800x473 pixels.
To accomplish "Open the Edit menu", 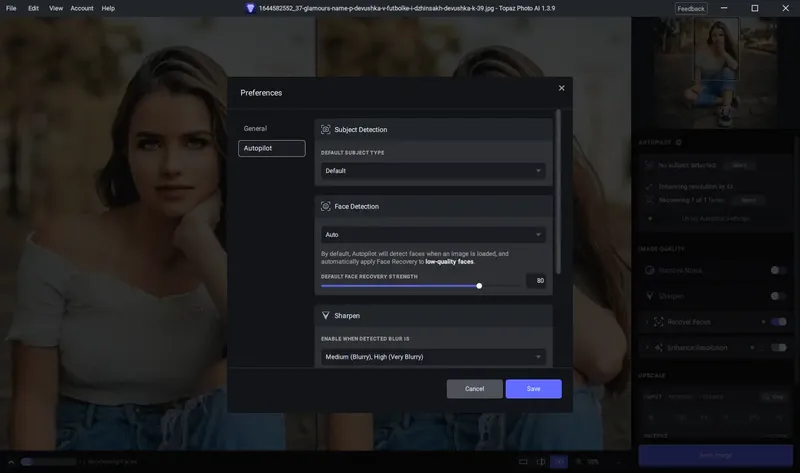I will tap(33, 8).
